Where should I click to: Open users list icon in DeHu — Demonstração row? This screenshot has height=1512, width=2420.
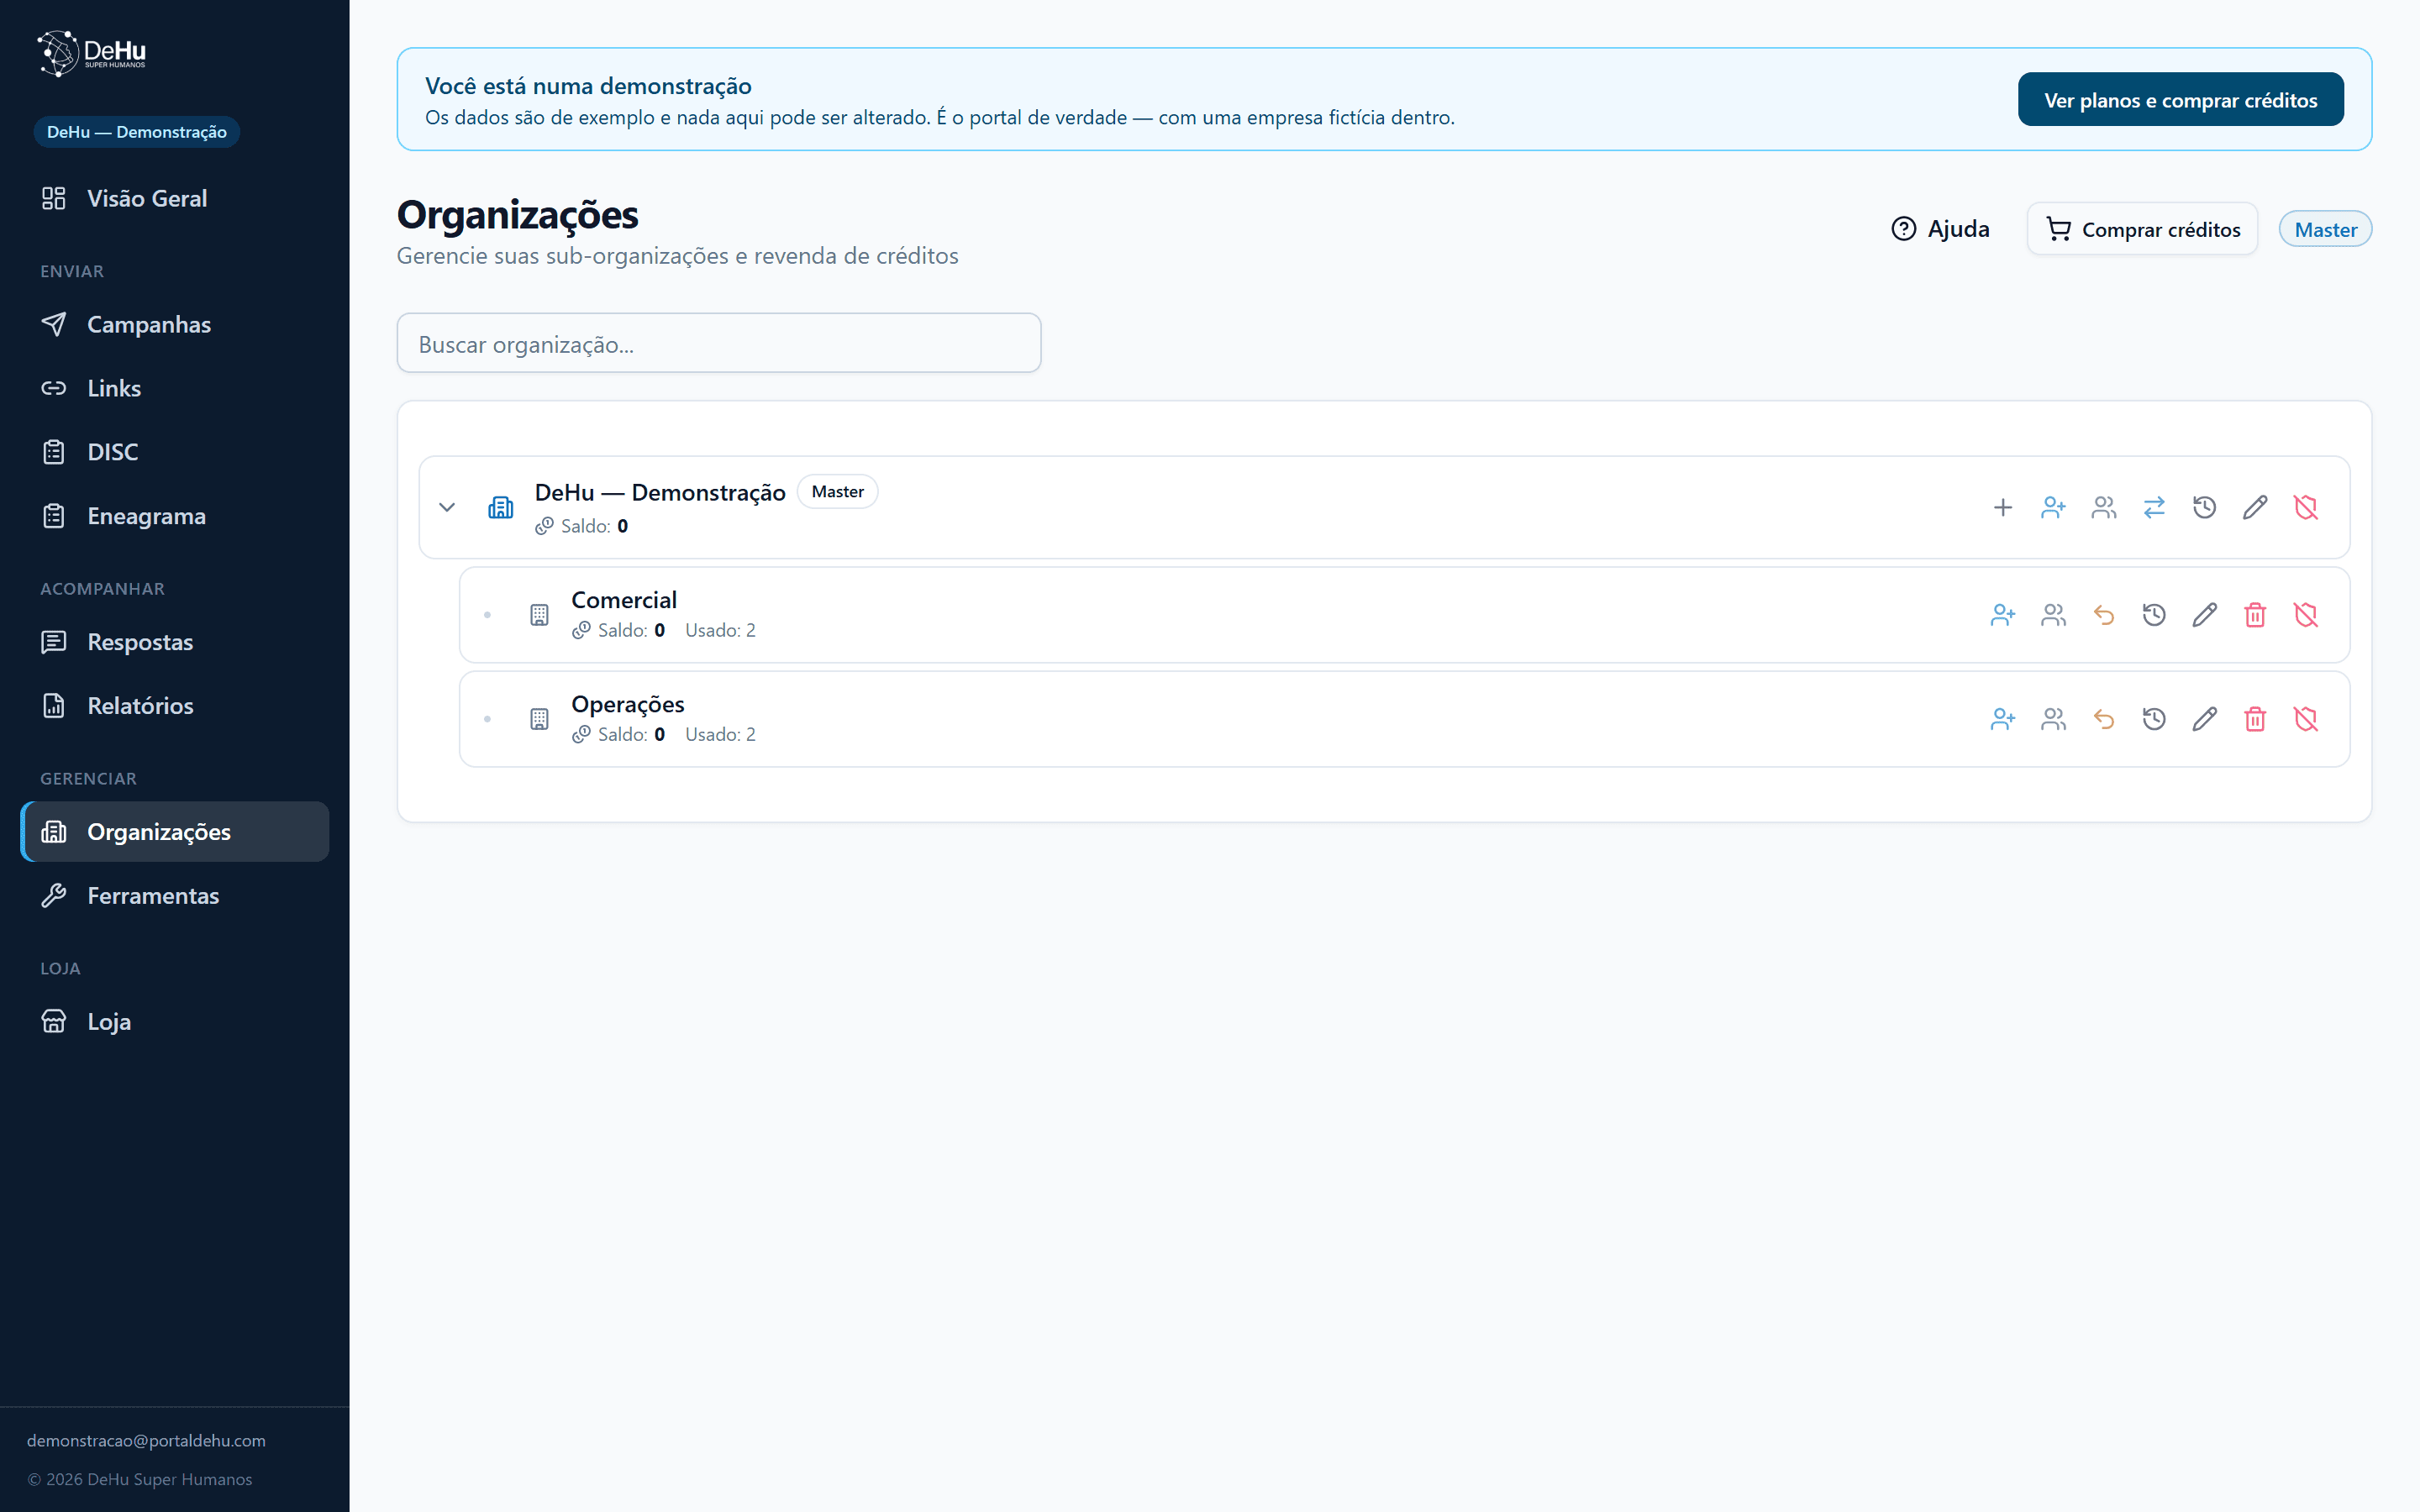(x=2103, y=508)
